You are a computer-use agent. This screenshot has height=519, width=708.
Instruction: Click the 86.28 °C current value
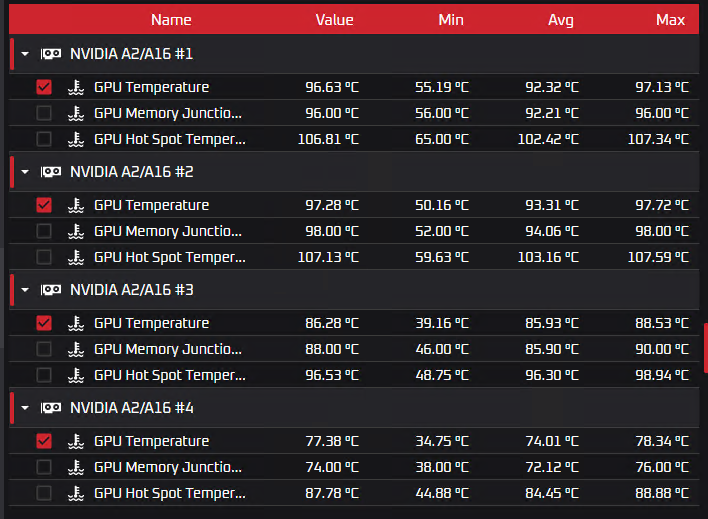[x=332, y=323]
